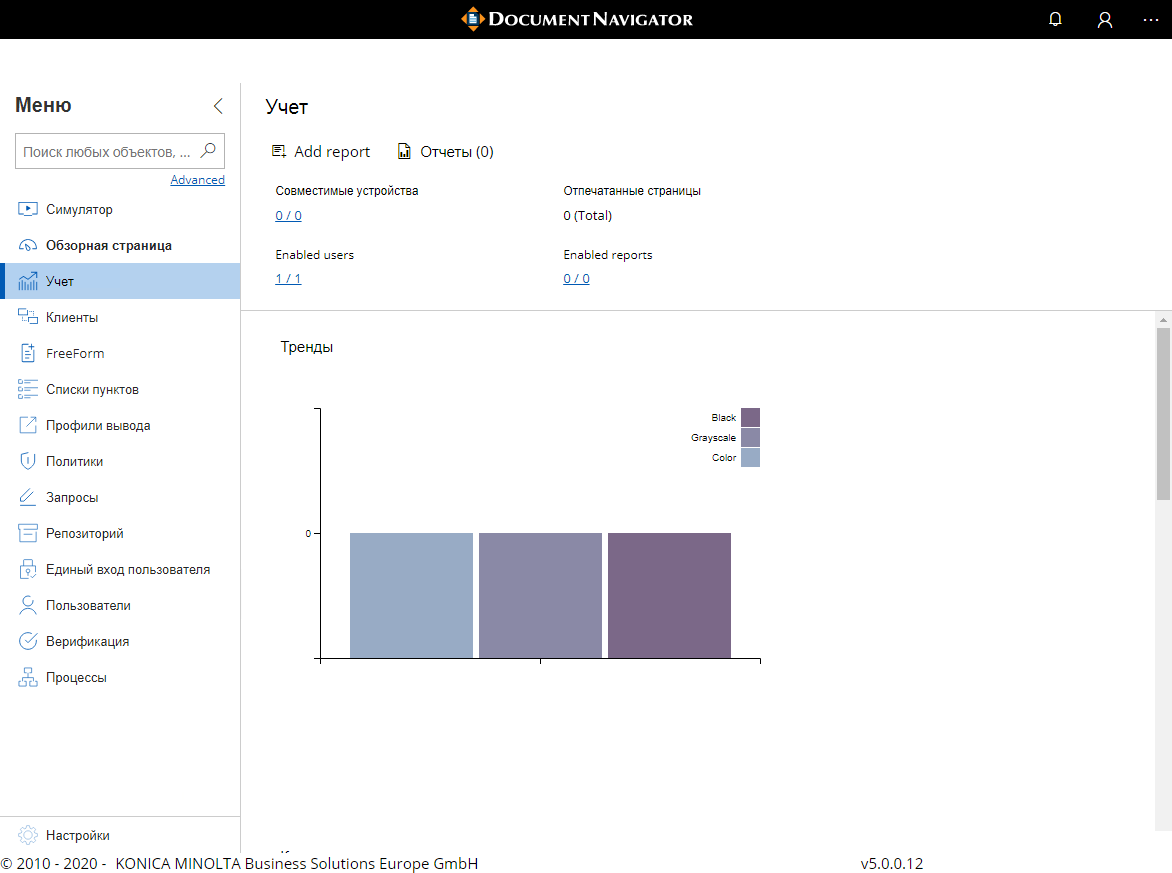The image size is (1172, 873).
Task: Open the 0 / 0 compatible devices link
Action: pyautogui.click(x=289, y=215)
